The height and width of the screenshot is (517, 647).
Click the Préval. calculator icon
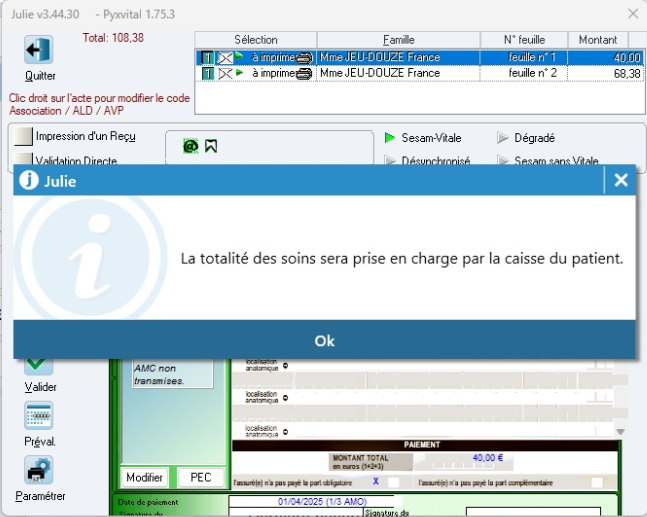pos(38,418)
